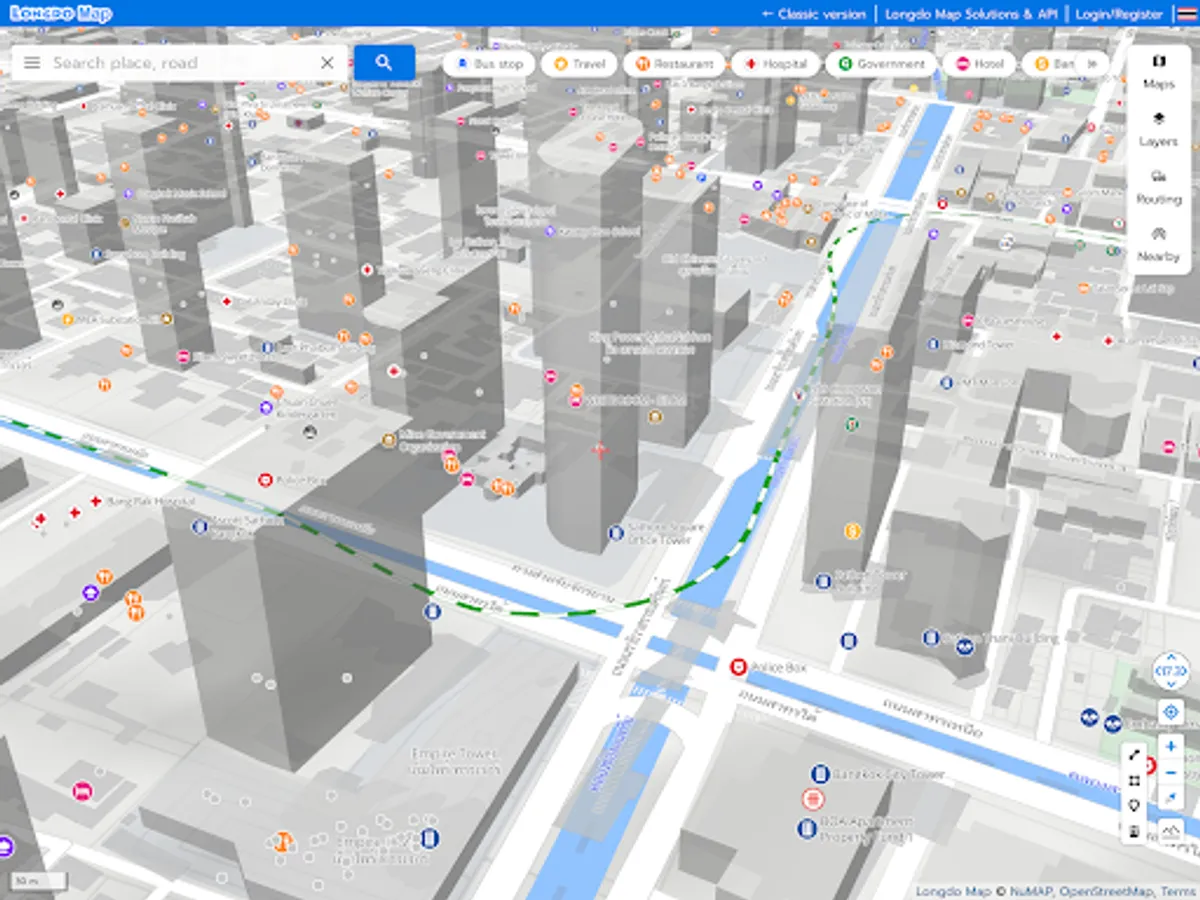Click the my-location crosshair icon
This screenshot has height=900, width=1200.
pos(1171,710)
